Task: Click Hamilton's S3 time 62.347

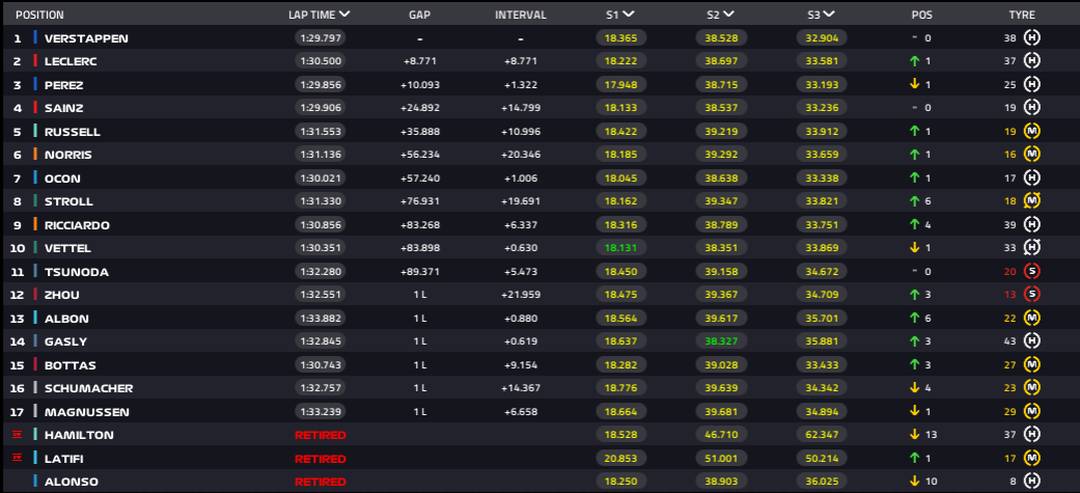Action: click(822, 434)
